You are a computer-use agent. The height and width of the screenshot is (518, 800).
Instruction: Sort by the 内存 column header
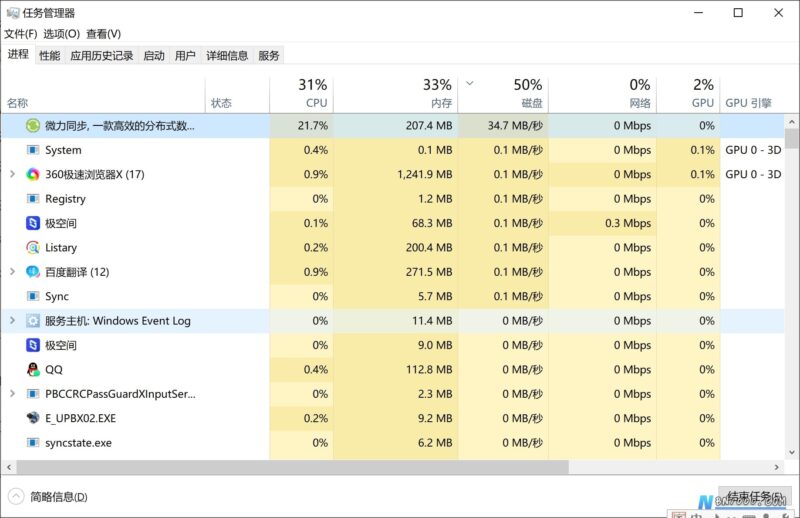[395, 94]
